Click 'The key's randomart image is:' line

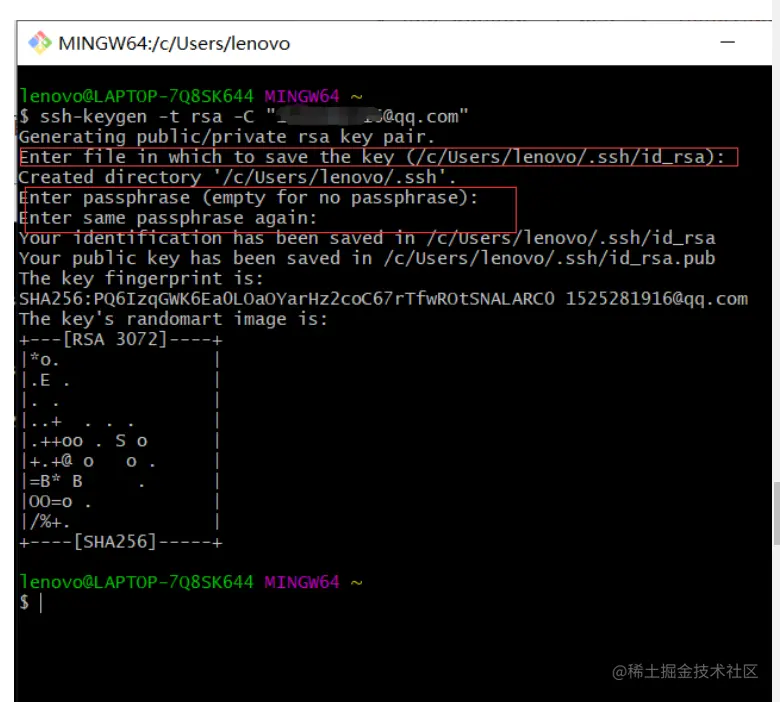click(x=174, y=319)
